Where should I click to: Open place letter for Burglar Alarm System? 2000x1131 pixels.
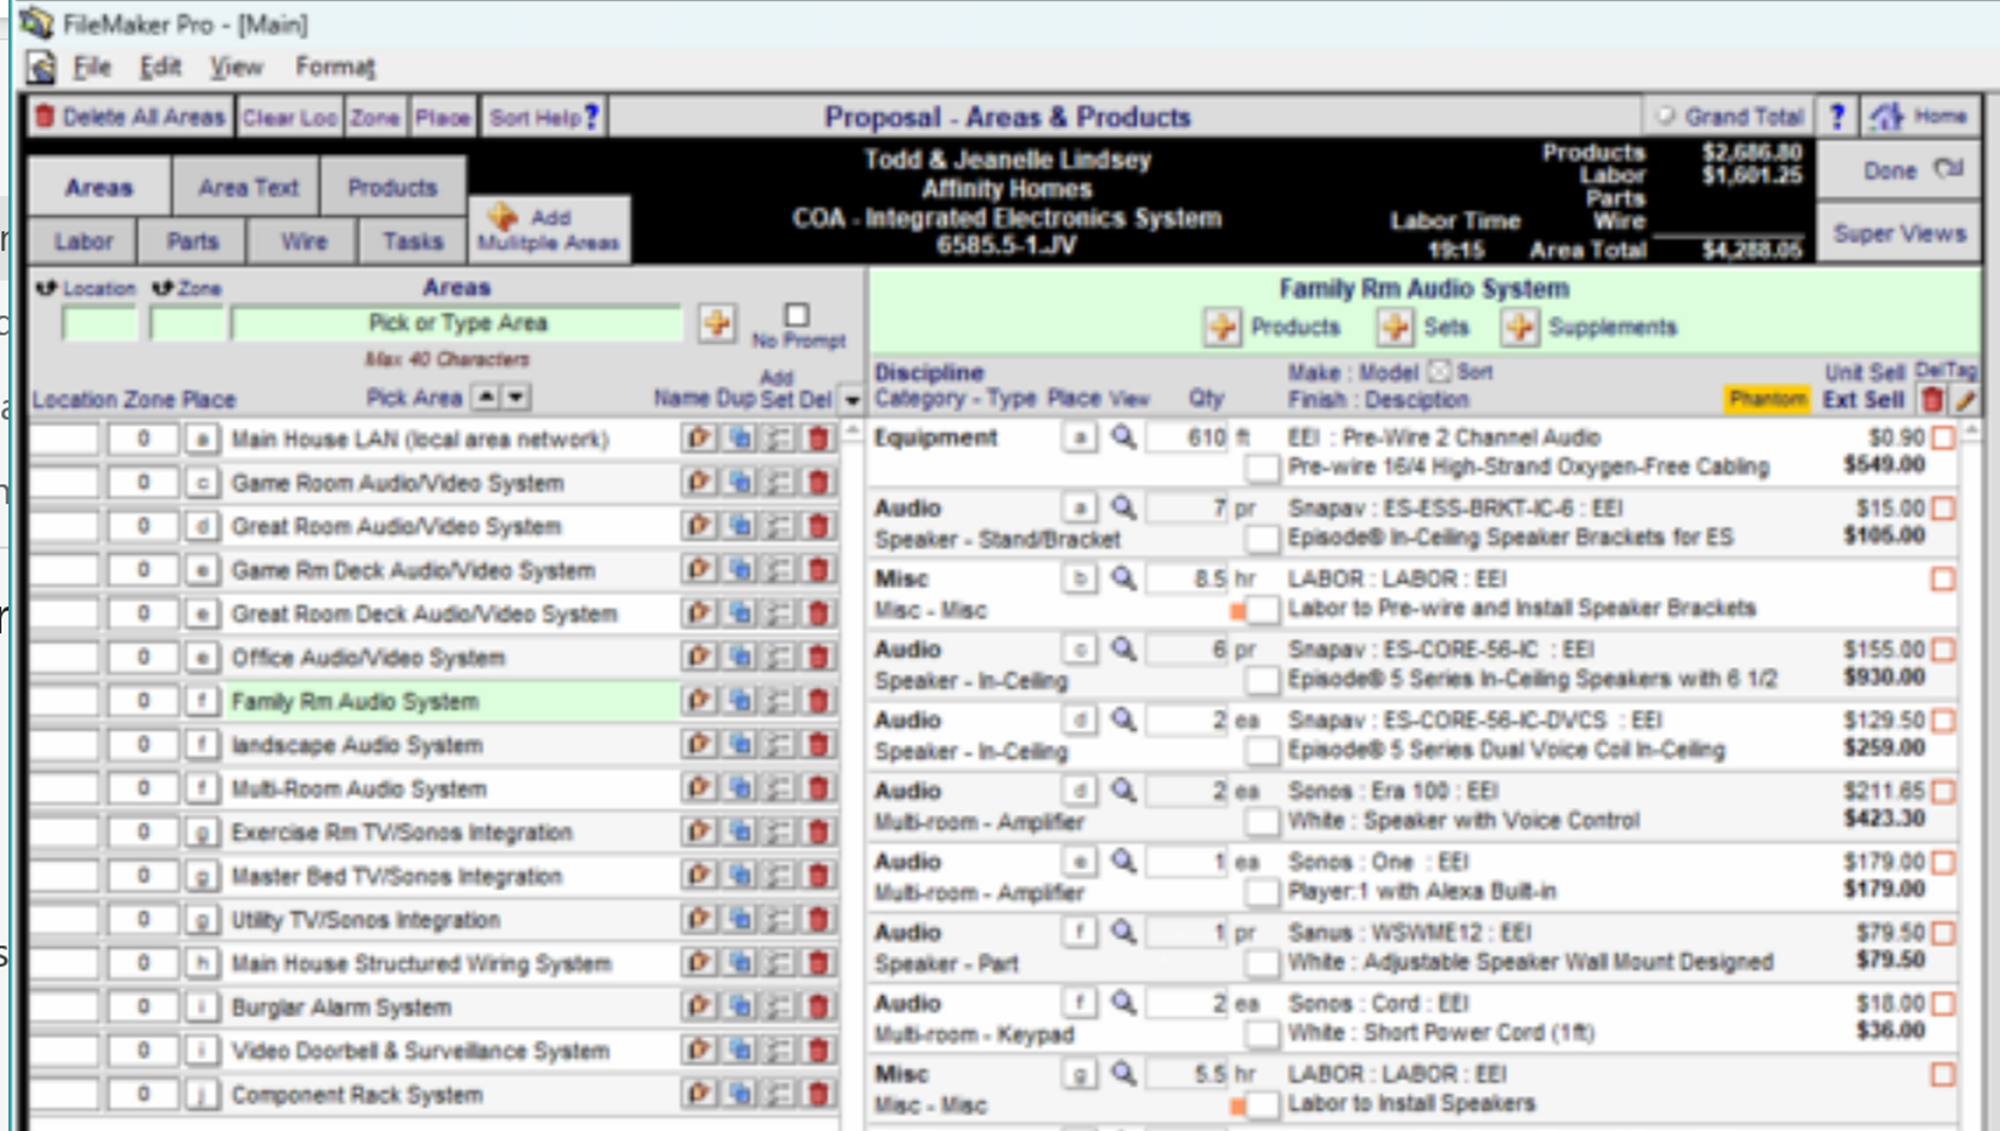202,1007
